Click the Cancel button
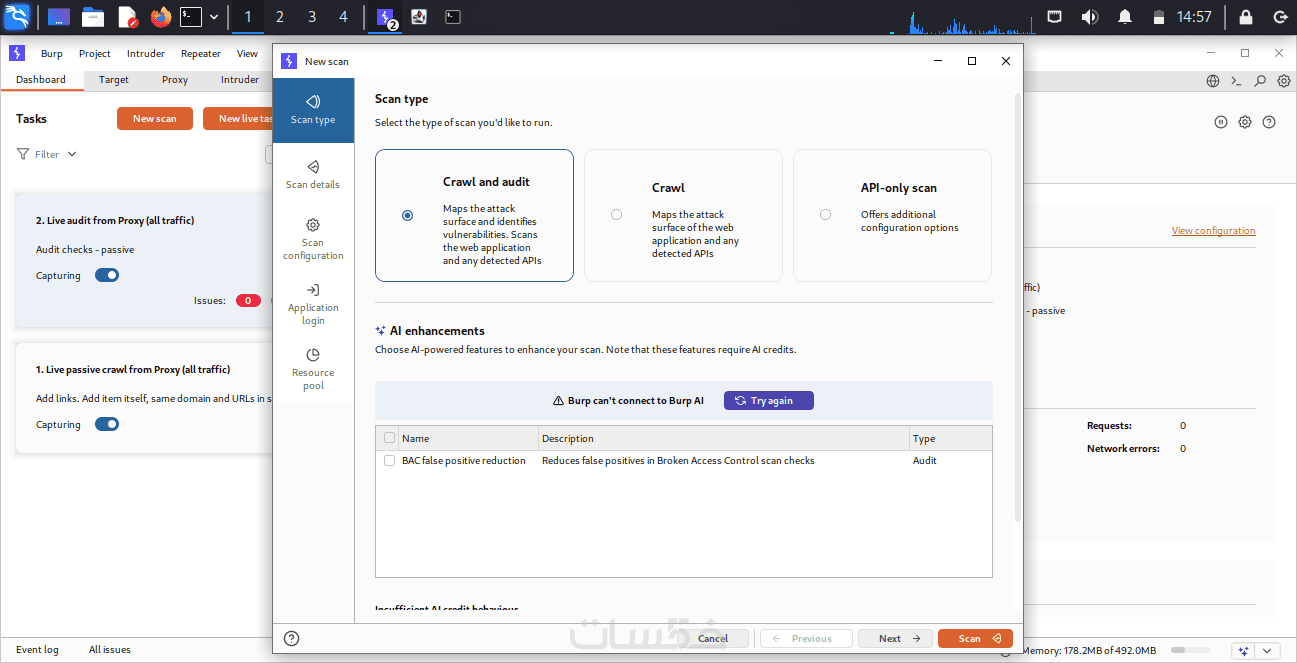 coord(713,639)
